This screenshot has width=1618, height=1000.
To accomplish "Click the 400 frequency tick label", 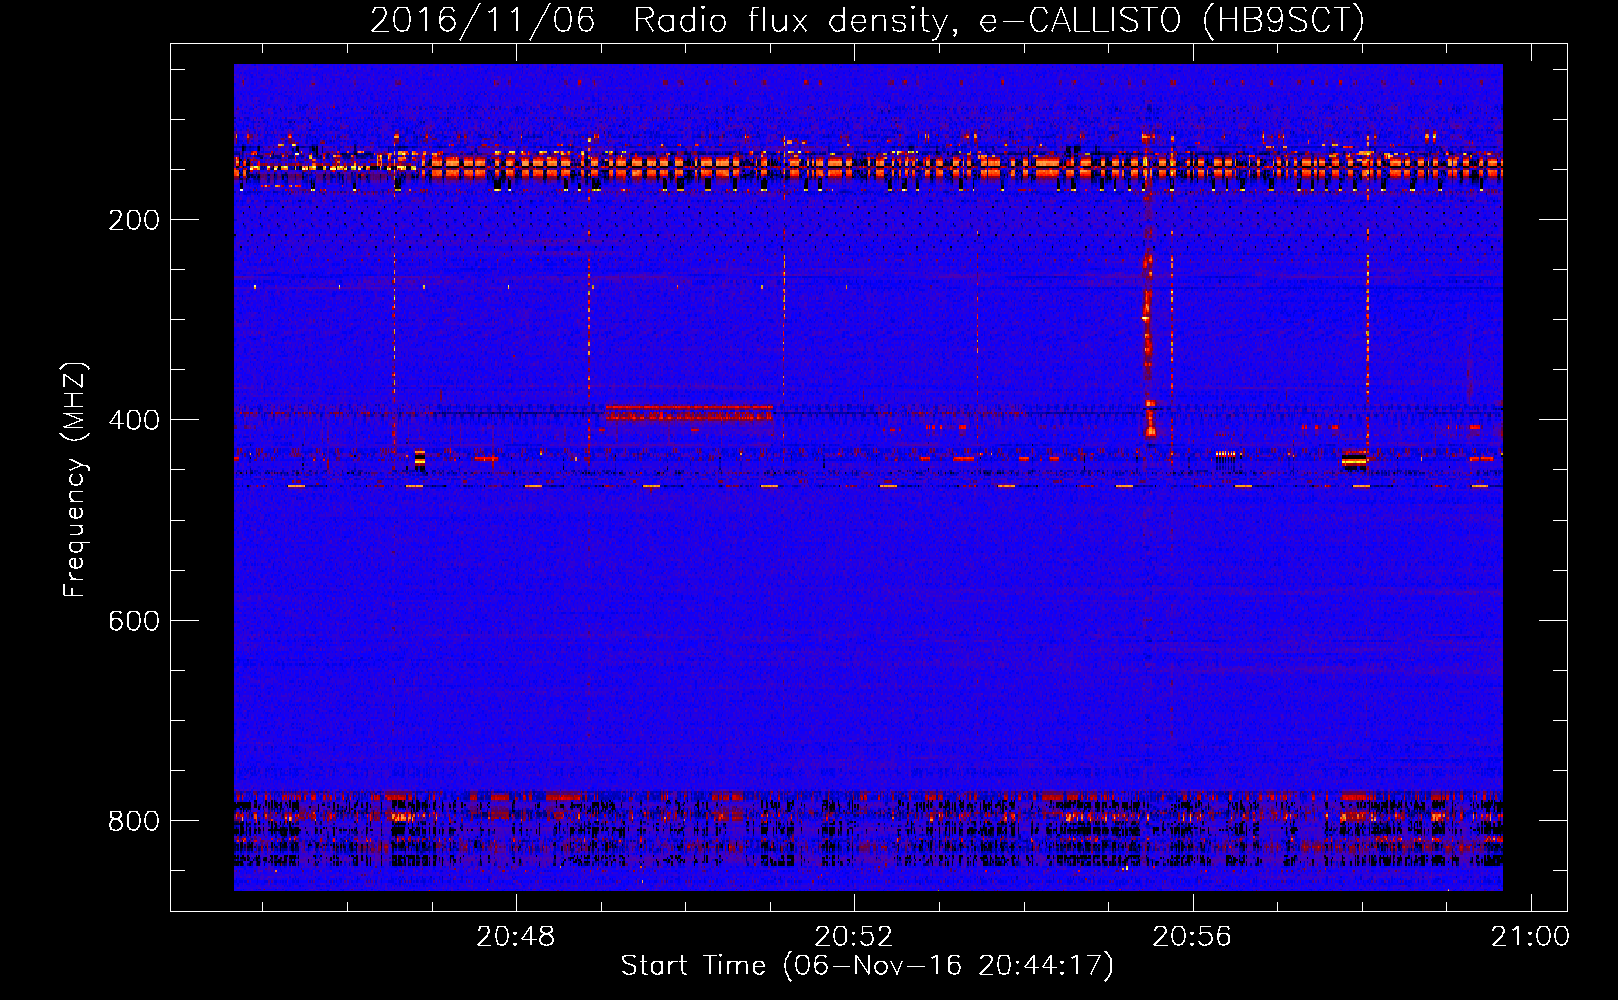I will [x=134, y=420].
